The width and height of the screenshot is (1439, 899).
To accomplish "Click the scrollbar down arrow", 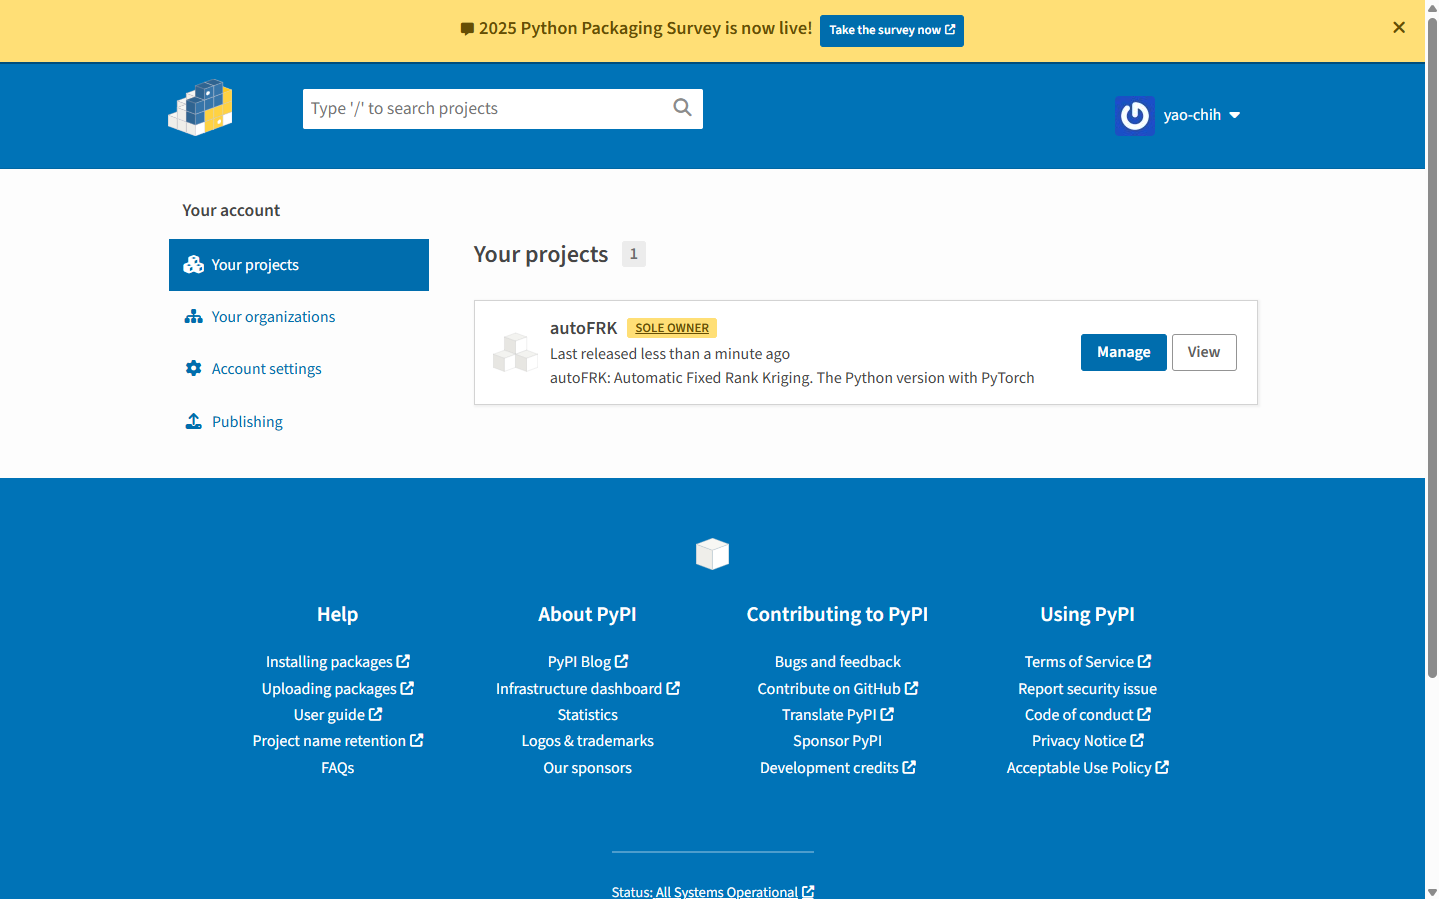I will [1432, 892].
